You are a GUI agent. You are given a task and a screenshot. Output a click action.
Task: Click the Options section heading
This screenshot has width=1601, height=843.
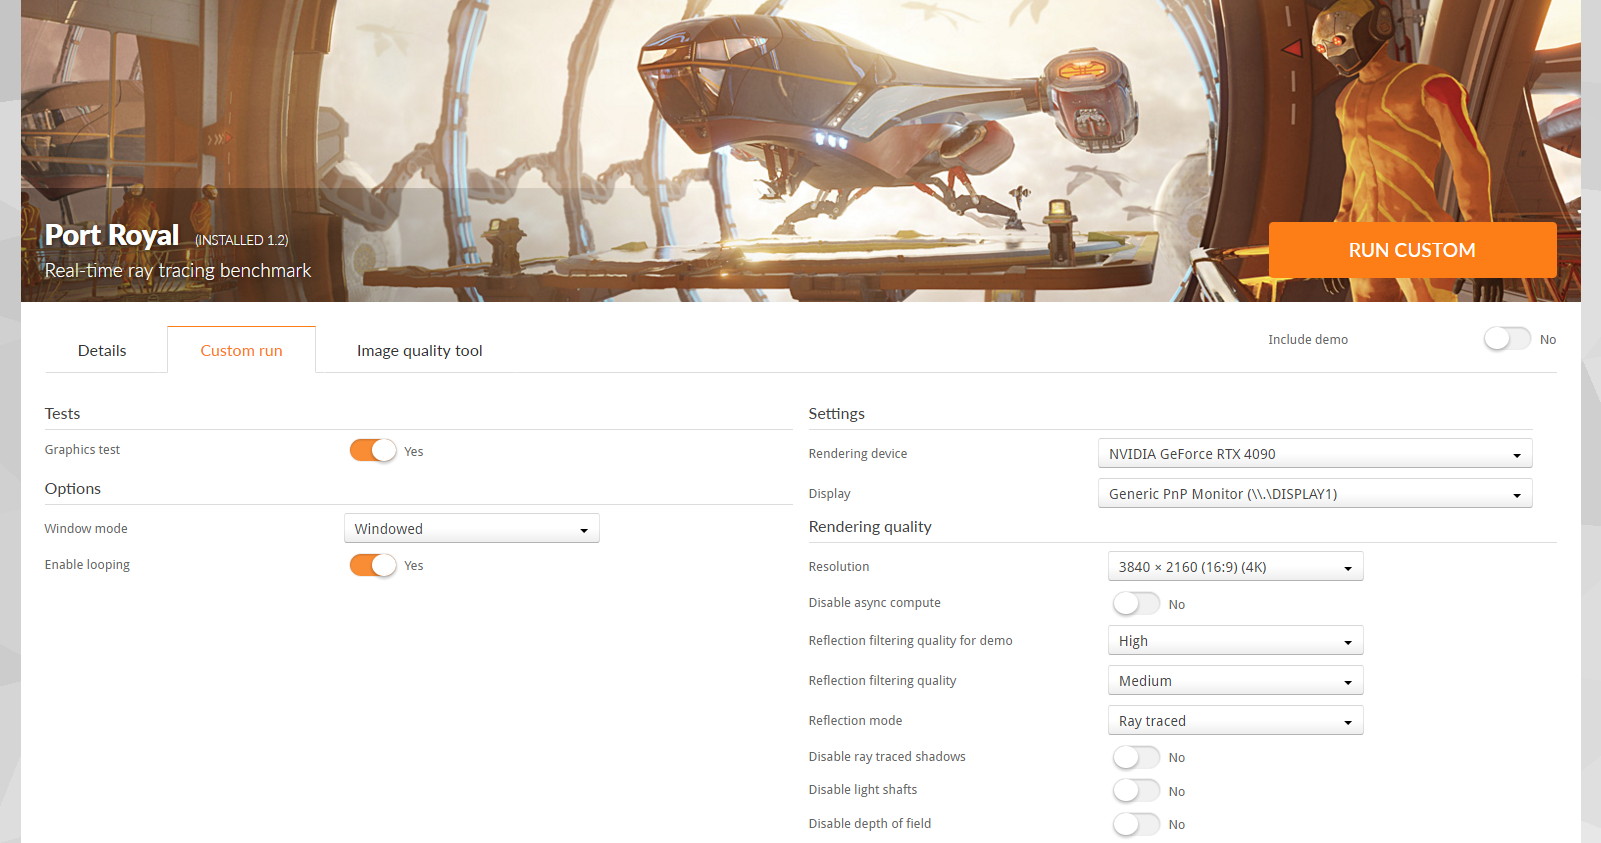click(73, 488)
